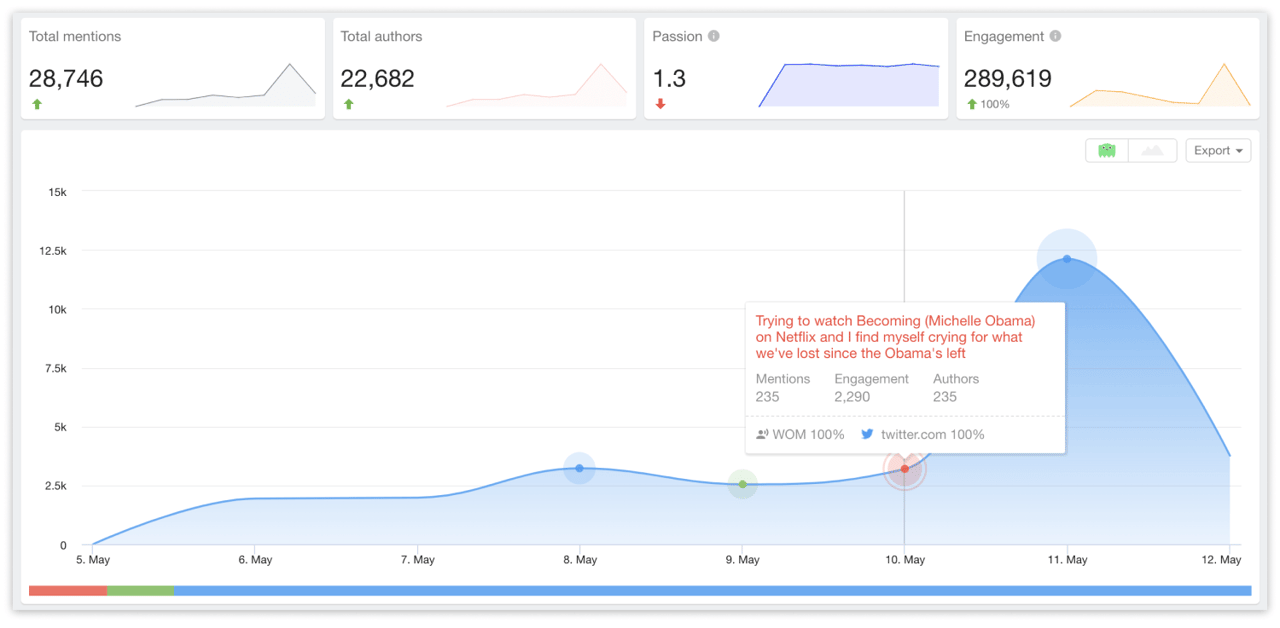Click the green ghost chart mode icon
Image resolution: width=1280 pixels, height=628 pixels.
tap(1106, 150)
